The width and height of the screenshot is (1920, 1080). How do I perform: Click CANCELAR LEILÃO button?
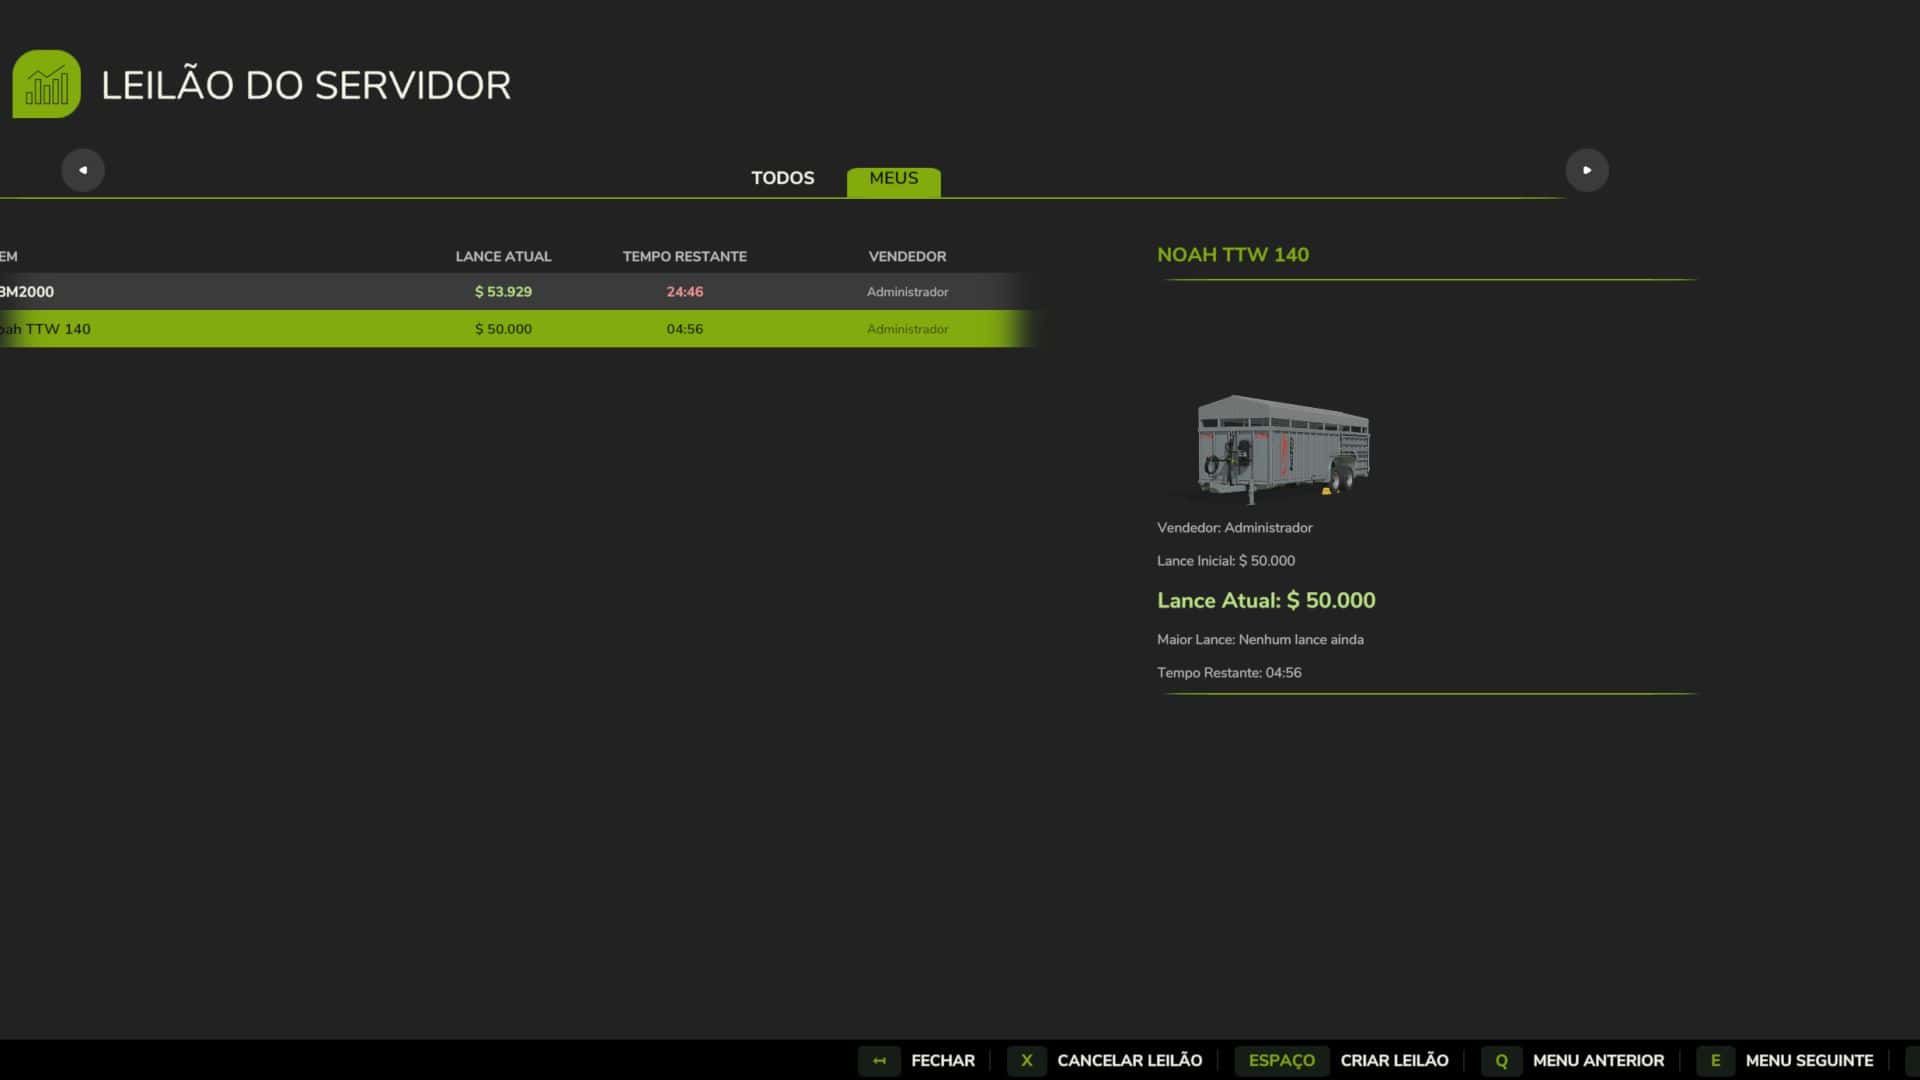click(1130, 1061)
